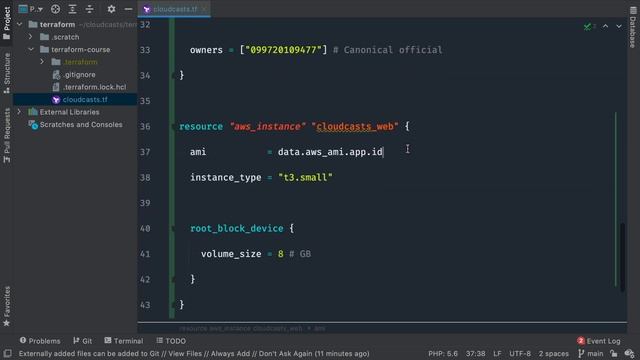Open project panel settings gear
This screenshot has height=360, width=640.
(x=111, y=9)
